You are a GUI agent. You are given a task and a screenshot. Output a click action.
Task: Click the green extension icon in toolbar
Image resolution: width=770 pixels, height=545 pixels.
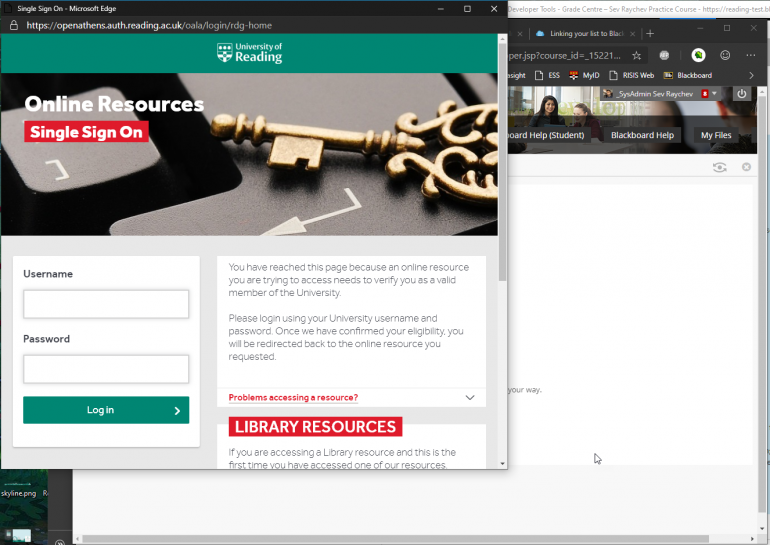pyautogui.click(x=698, y=55)
